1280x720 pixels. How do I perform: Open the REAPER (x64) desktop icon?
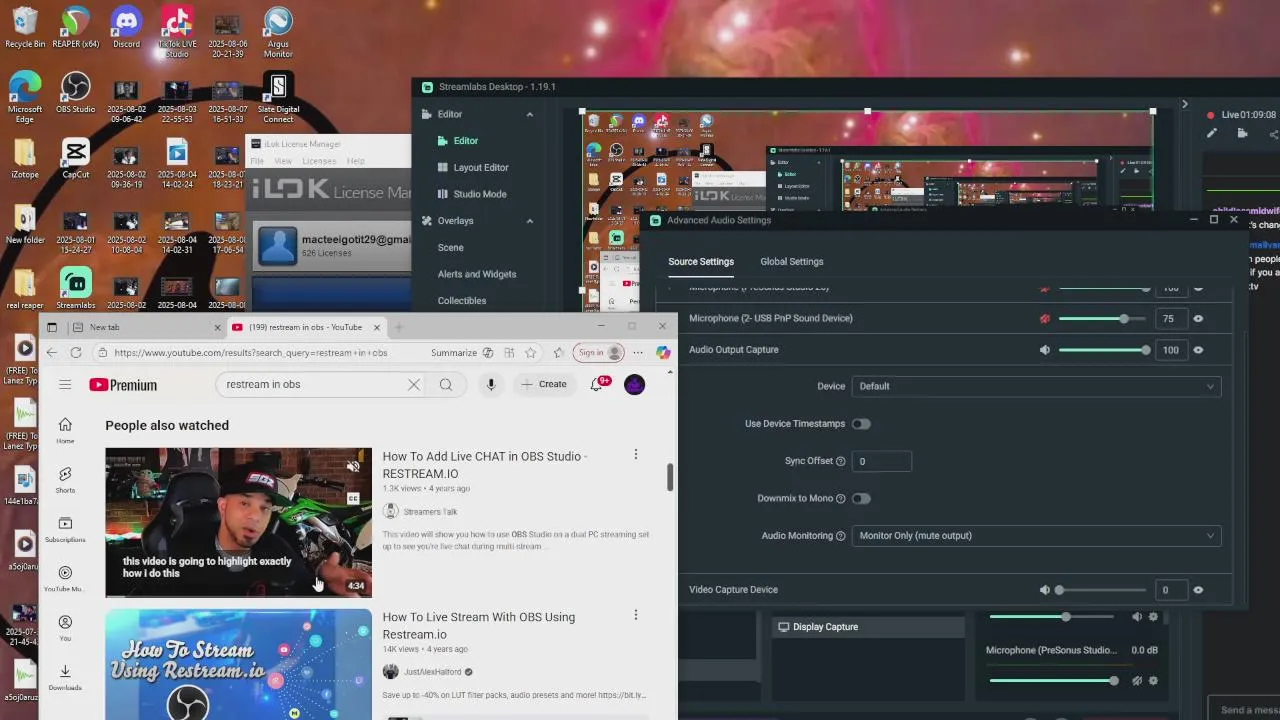tap(76, 27)
